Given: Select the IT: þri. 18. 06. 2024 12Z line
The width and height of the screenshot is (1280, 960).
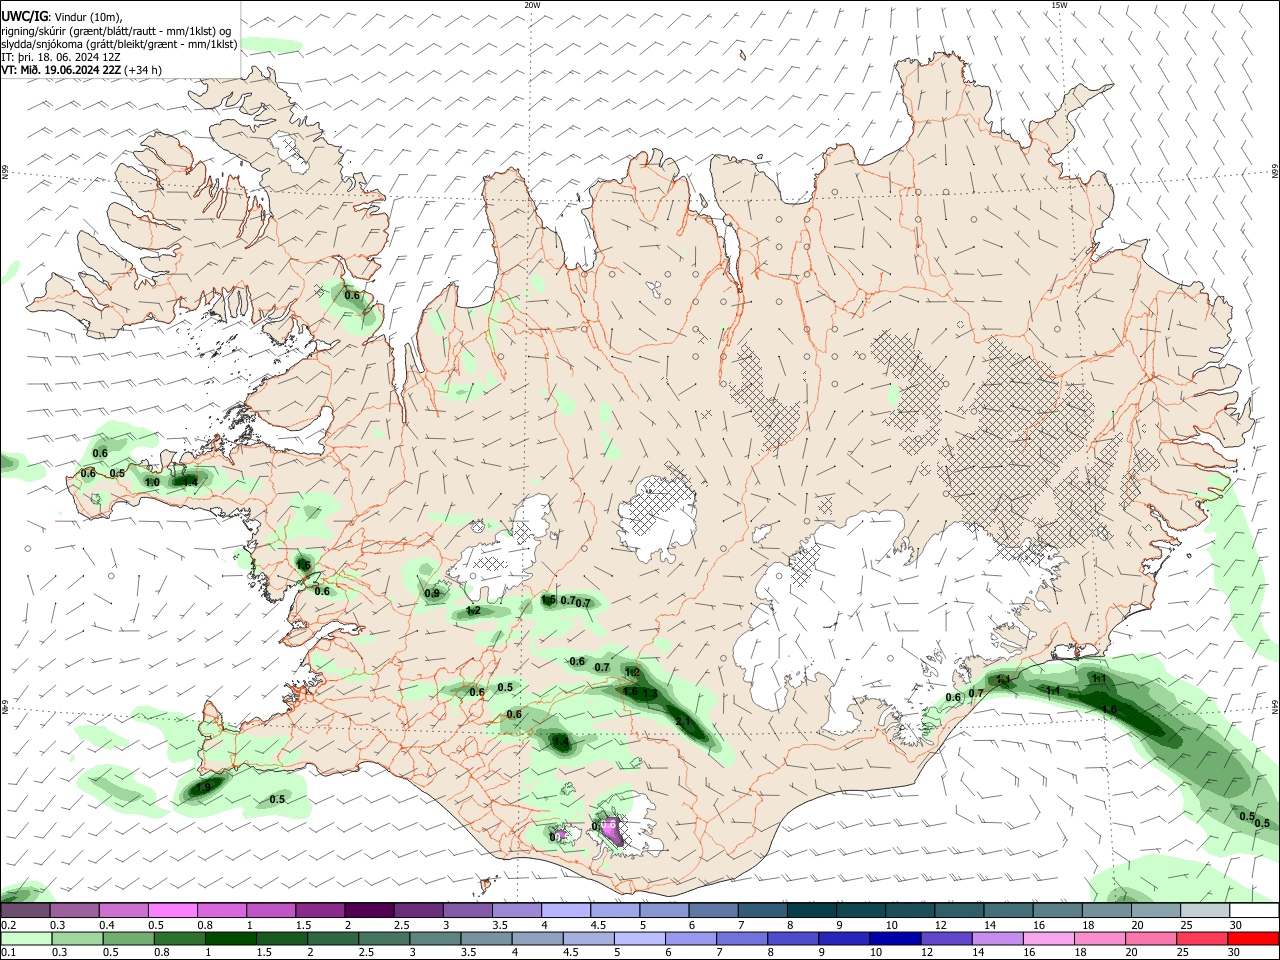Looking at the screenshot, I should point(61,57).
